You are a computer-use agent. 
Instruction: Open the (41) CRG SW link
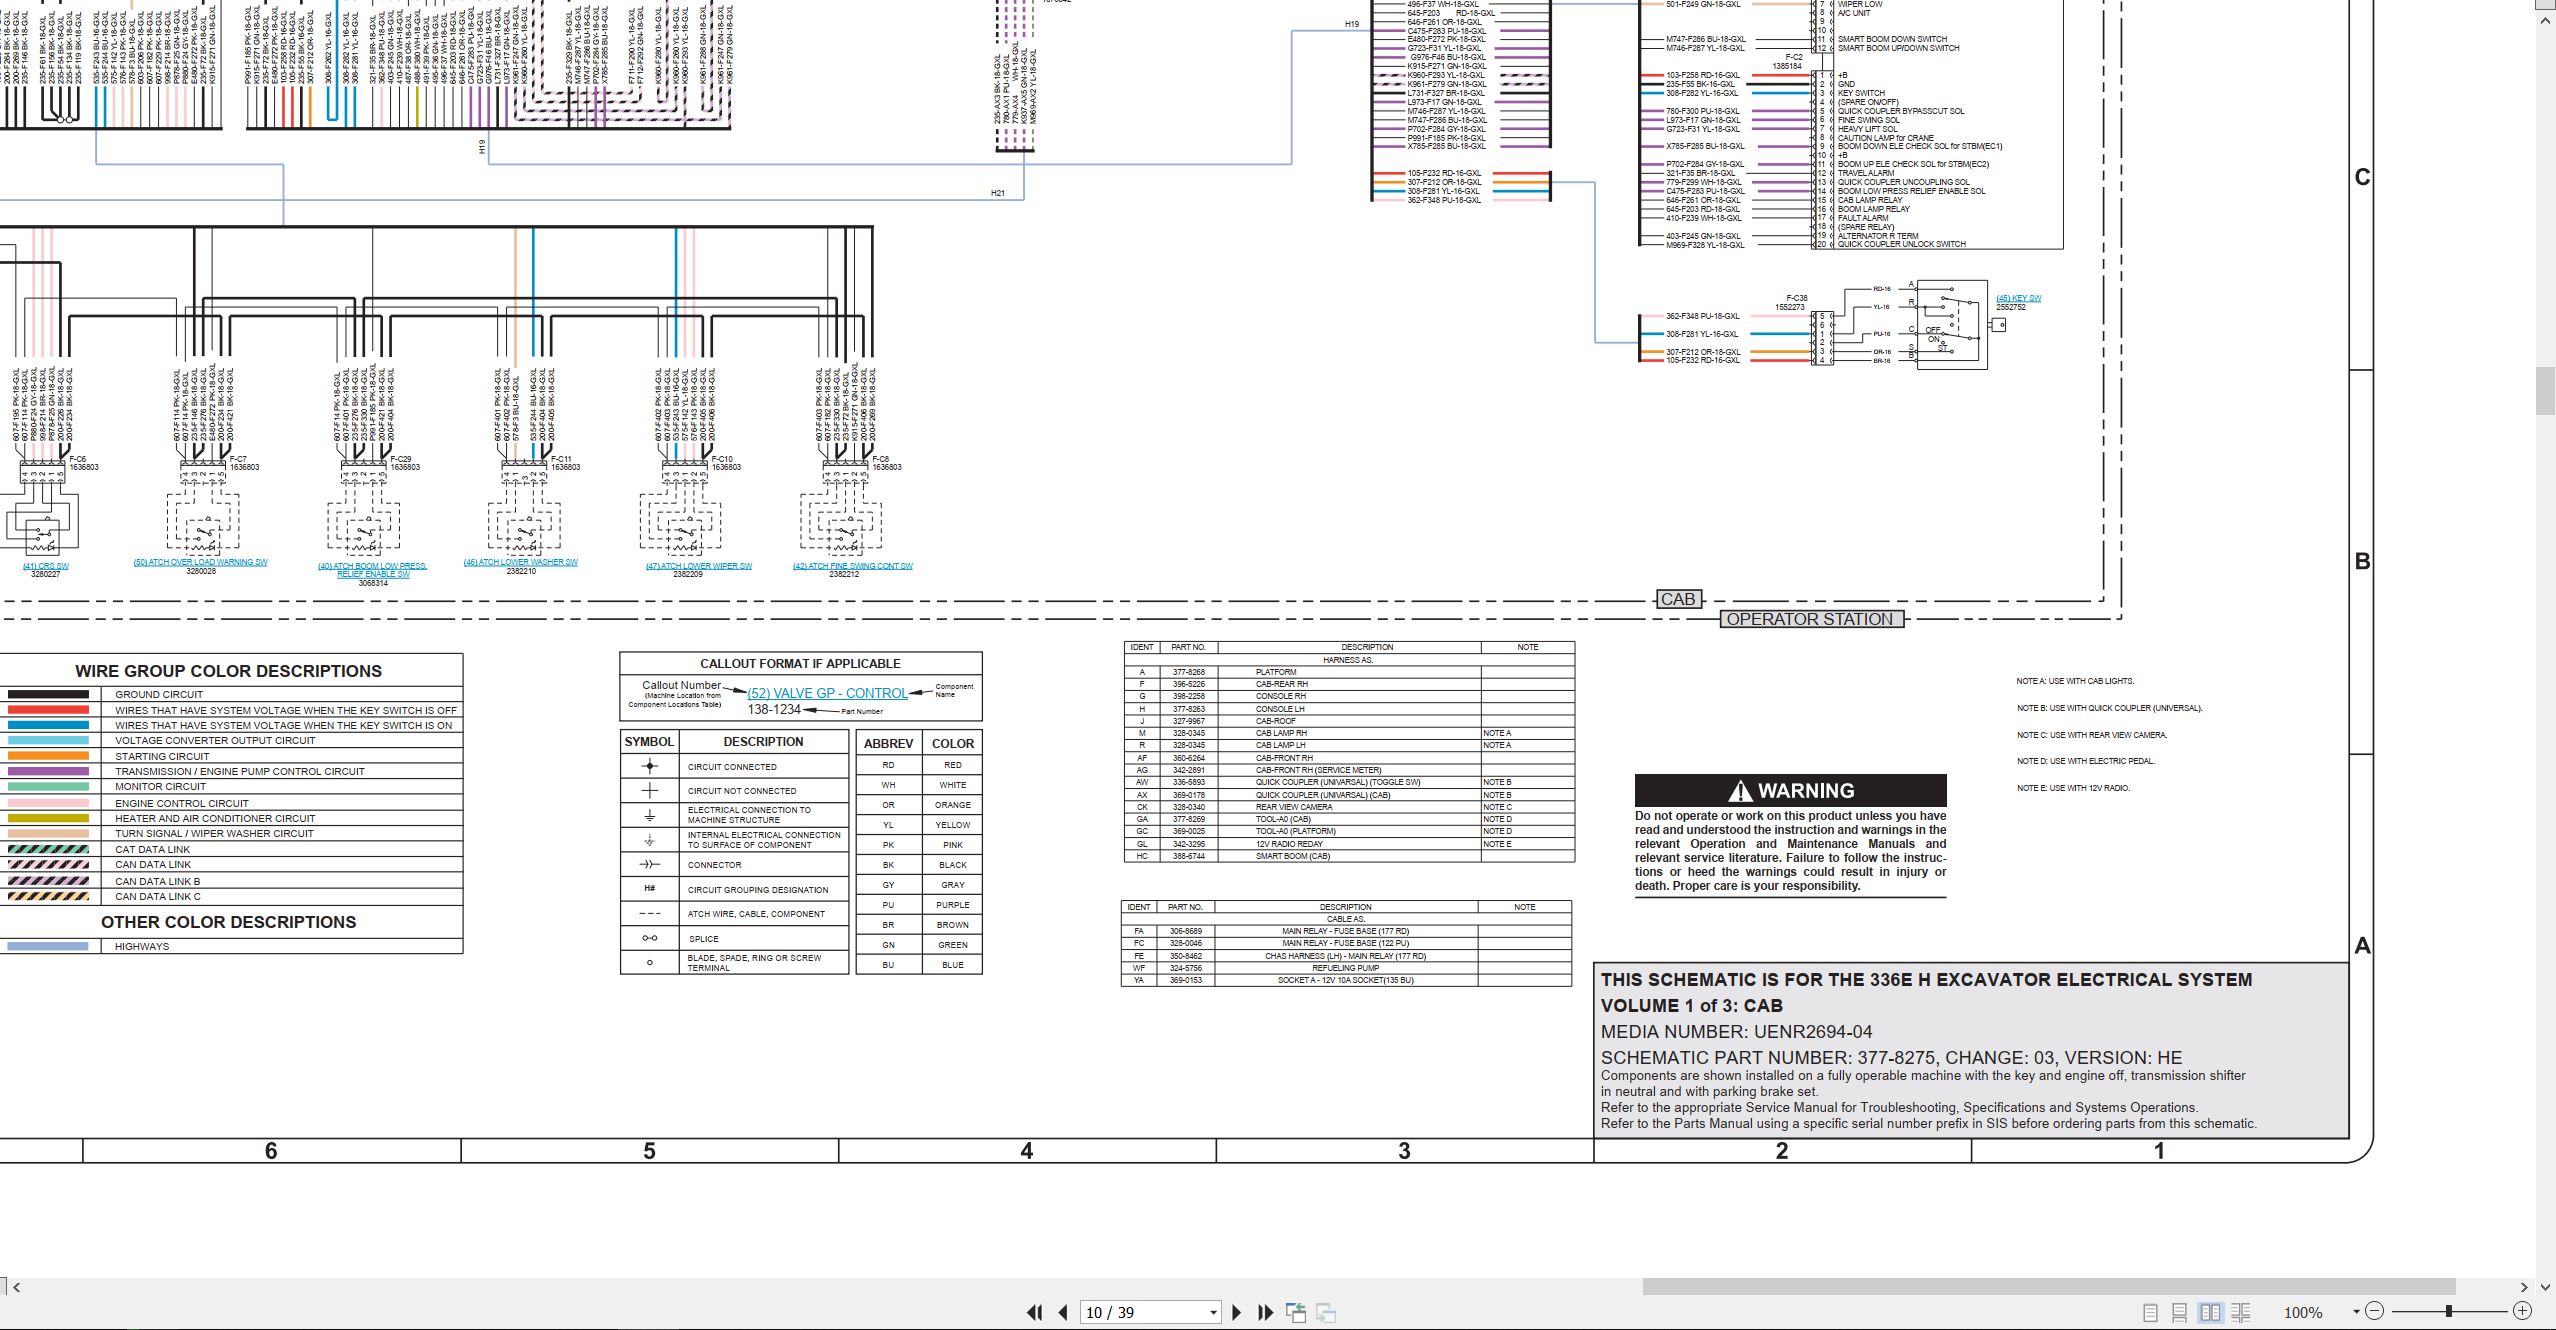(x=46, y=566)
